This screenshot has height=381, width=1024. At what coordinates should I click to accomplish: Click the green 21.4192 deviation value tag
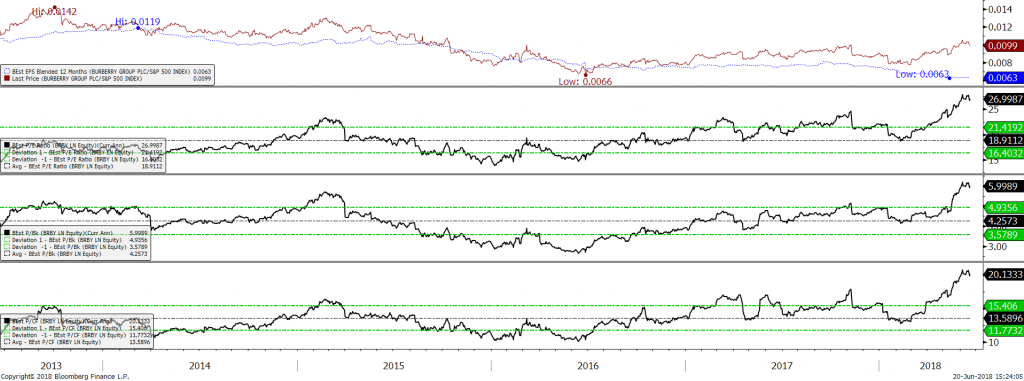click(1004, 127)
